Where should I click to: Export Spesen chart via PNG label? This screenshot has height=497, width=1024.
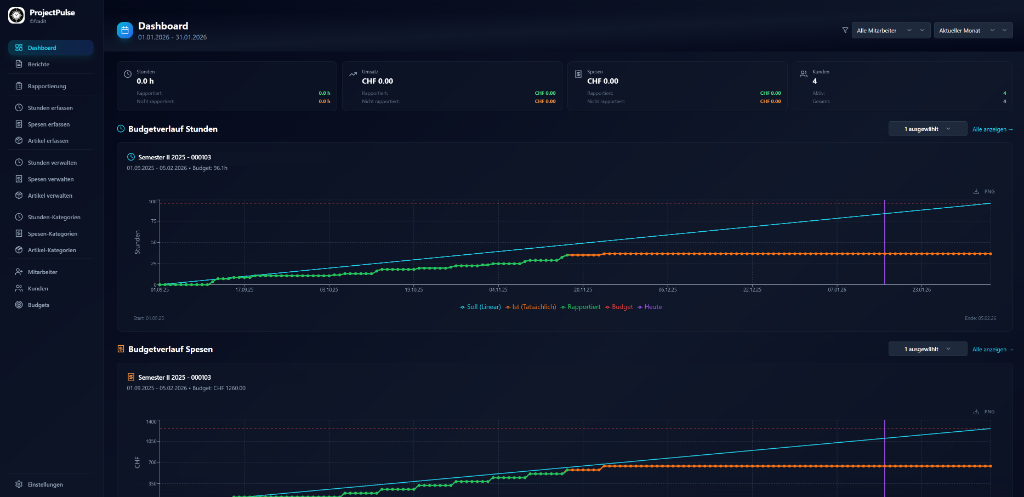coord(989,412)
